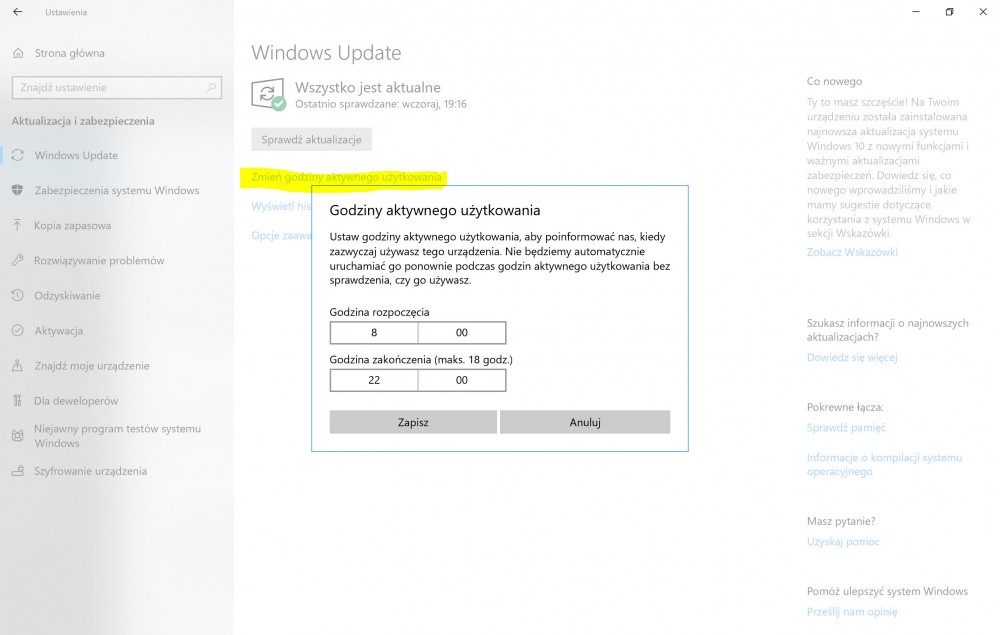The image size is (1000, 635).
Task: Click the Windows Update sync icon in sidebar
Action: coord(18,155)
